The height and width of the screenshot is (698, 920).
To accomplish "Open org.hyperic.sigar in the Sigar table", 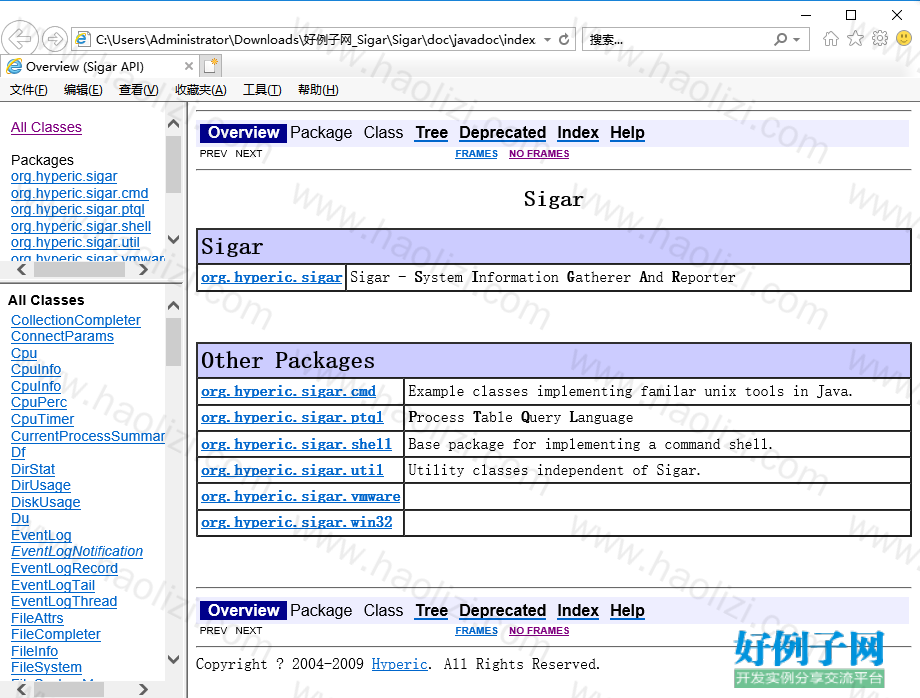I will [272, 277].
